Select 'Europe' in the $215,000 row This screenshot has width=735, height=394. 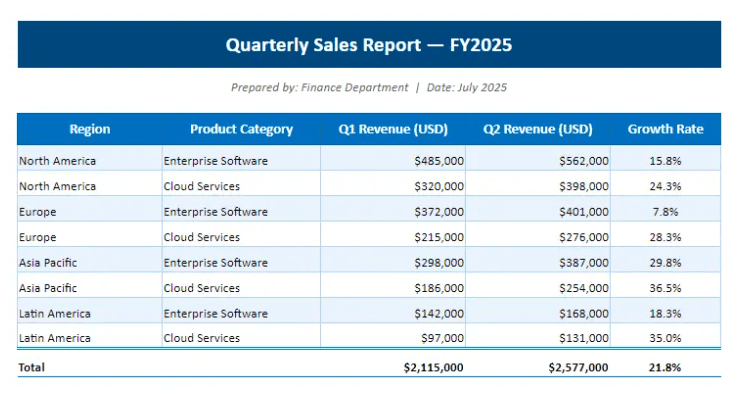pyautogui.click(x=38, y=238)
